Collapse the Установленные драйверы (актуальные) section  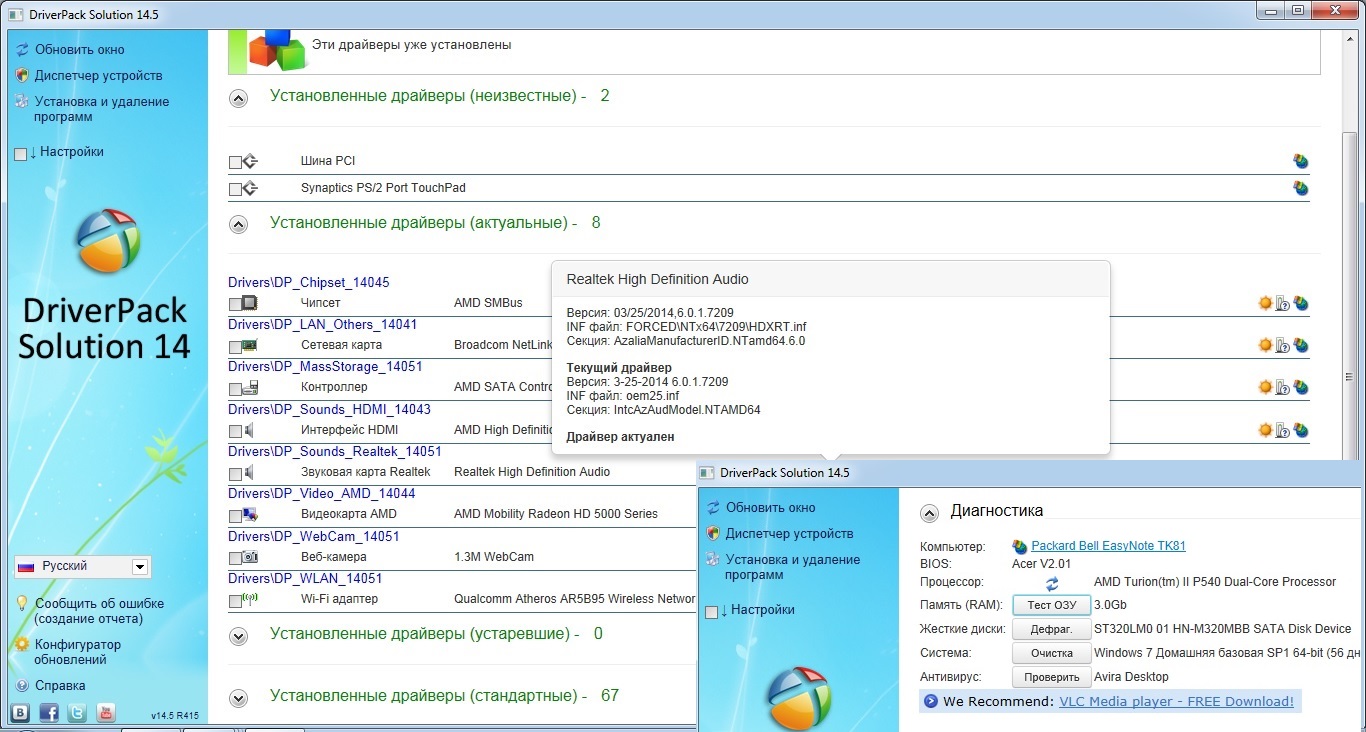pos(238,224)
